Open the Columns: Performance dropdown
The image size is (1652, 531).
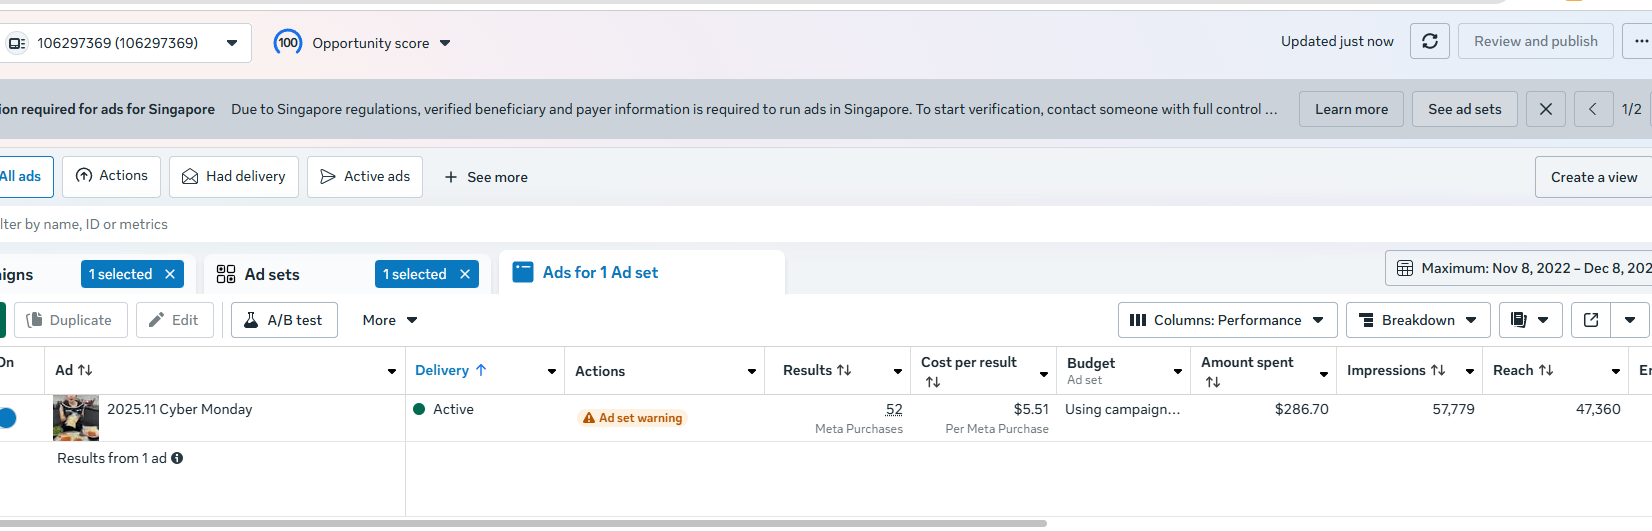[x=1227, y=320]
